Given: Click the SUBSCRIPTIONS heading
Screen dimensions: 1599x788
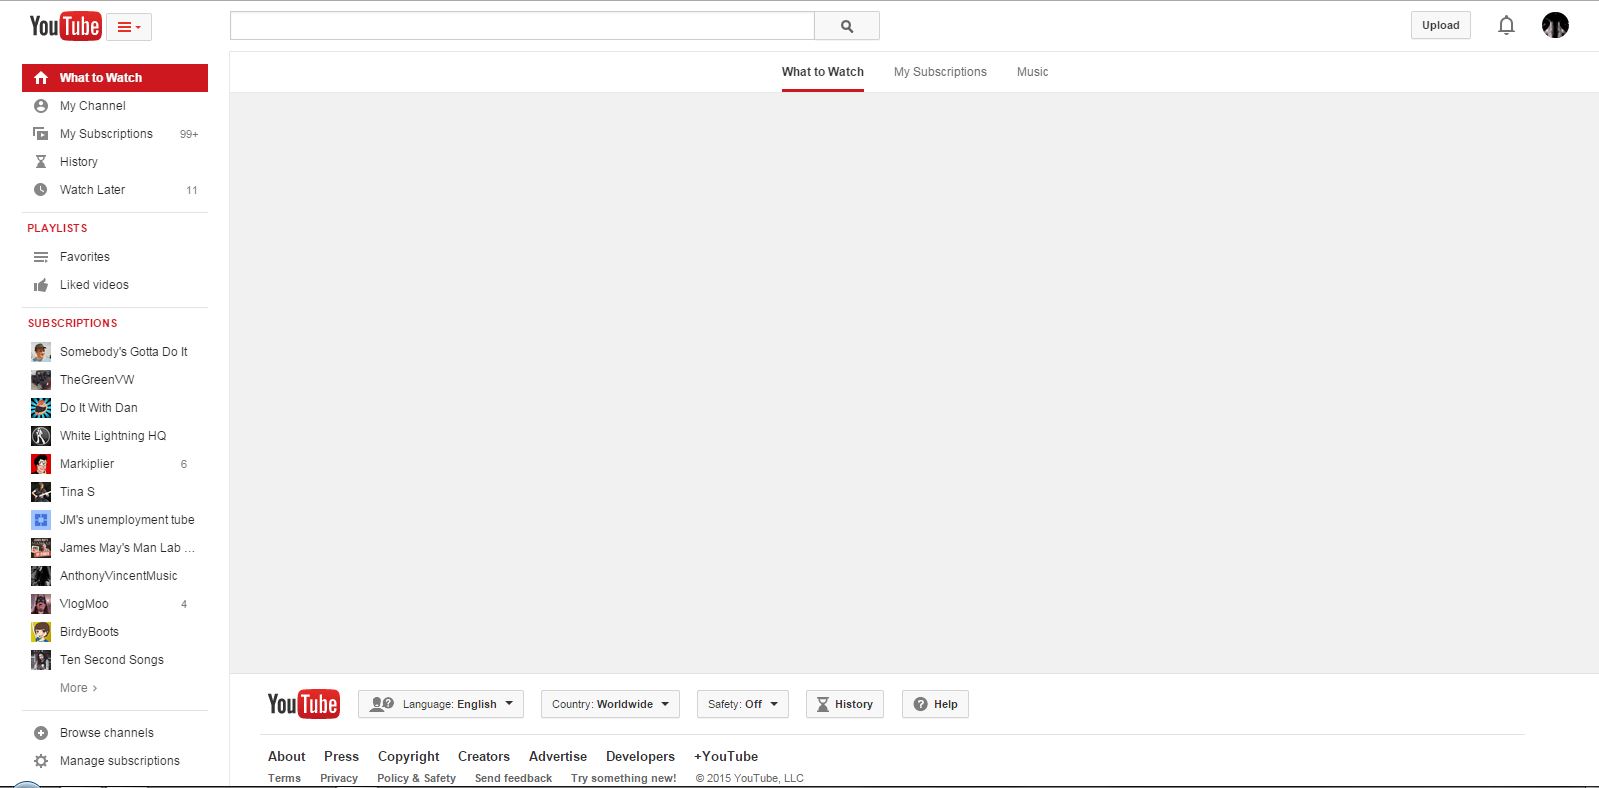Looking at the screenshot, I should point(72,323).
